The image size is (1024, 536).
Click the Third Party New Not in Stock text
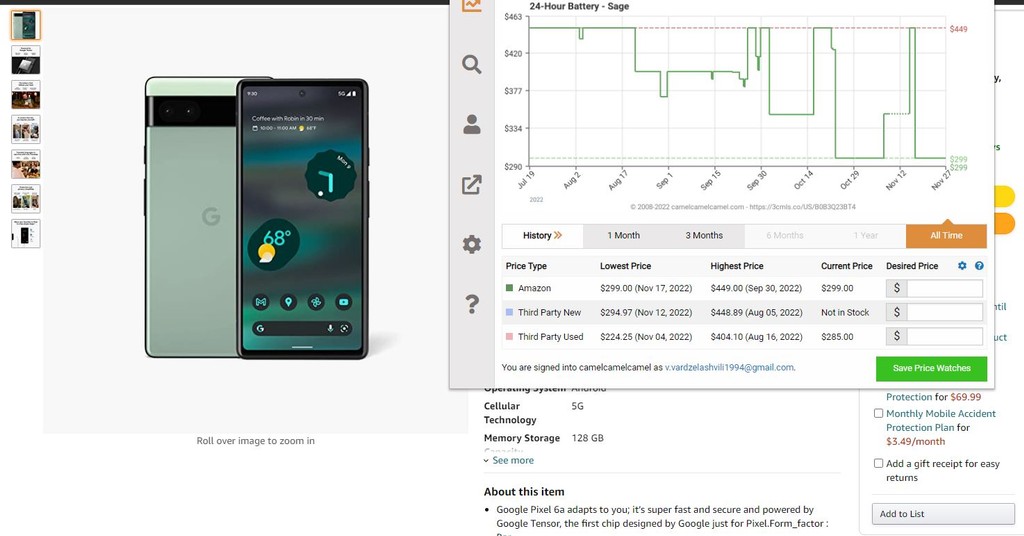pos(845,313)
